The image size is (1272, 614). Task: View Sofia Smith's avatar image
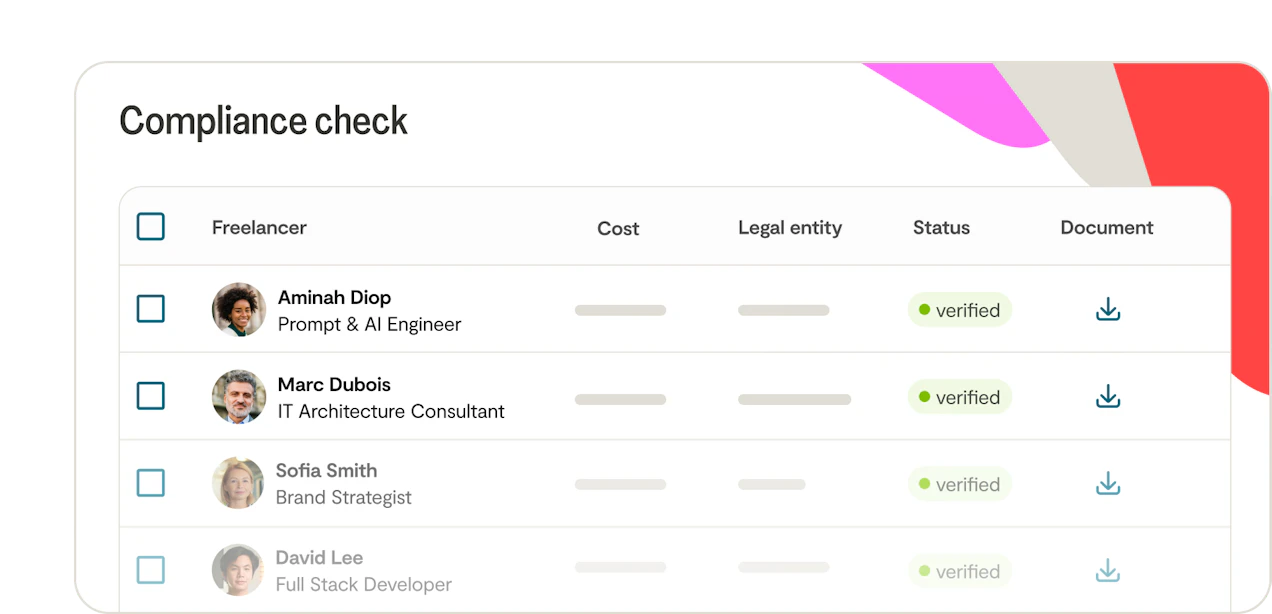pyautogui.click(x=239, y=483)
